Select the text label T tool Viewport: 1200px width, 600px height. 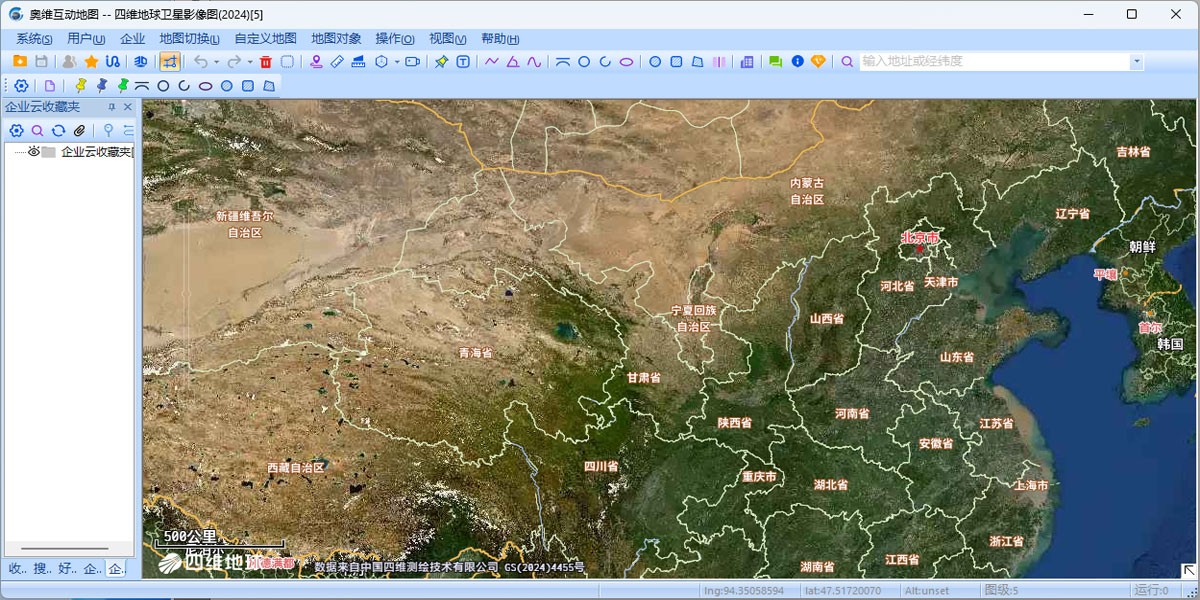464,62
